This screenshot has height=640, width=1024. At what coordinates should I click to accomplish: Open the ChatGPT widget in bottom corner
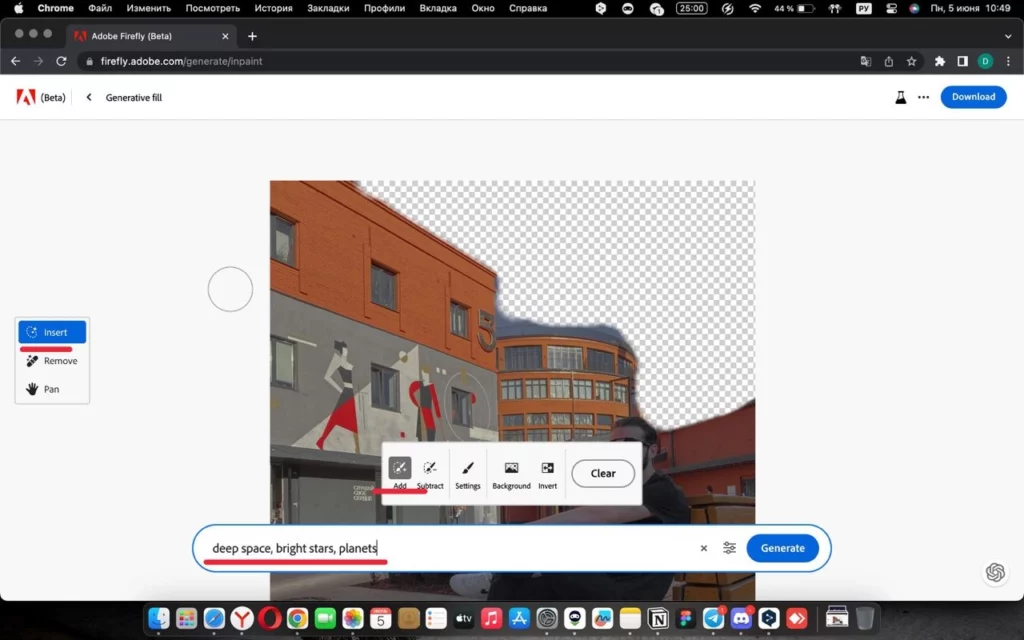pos(995,572)
